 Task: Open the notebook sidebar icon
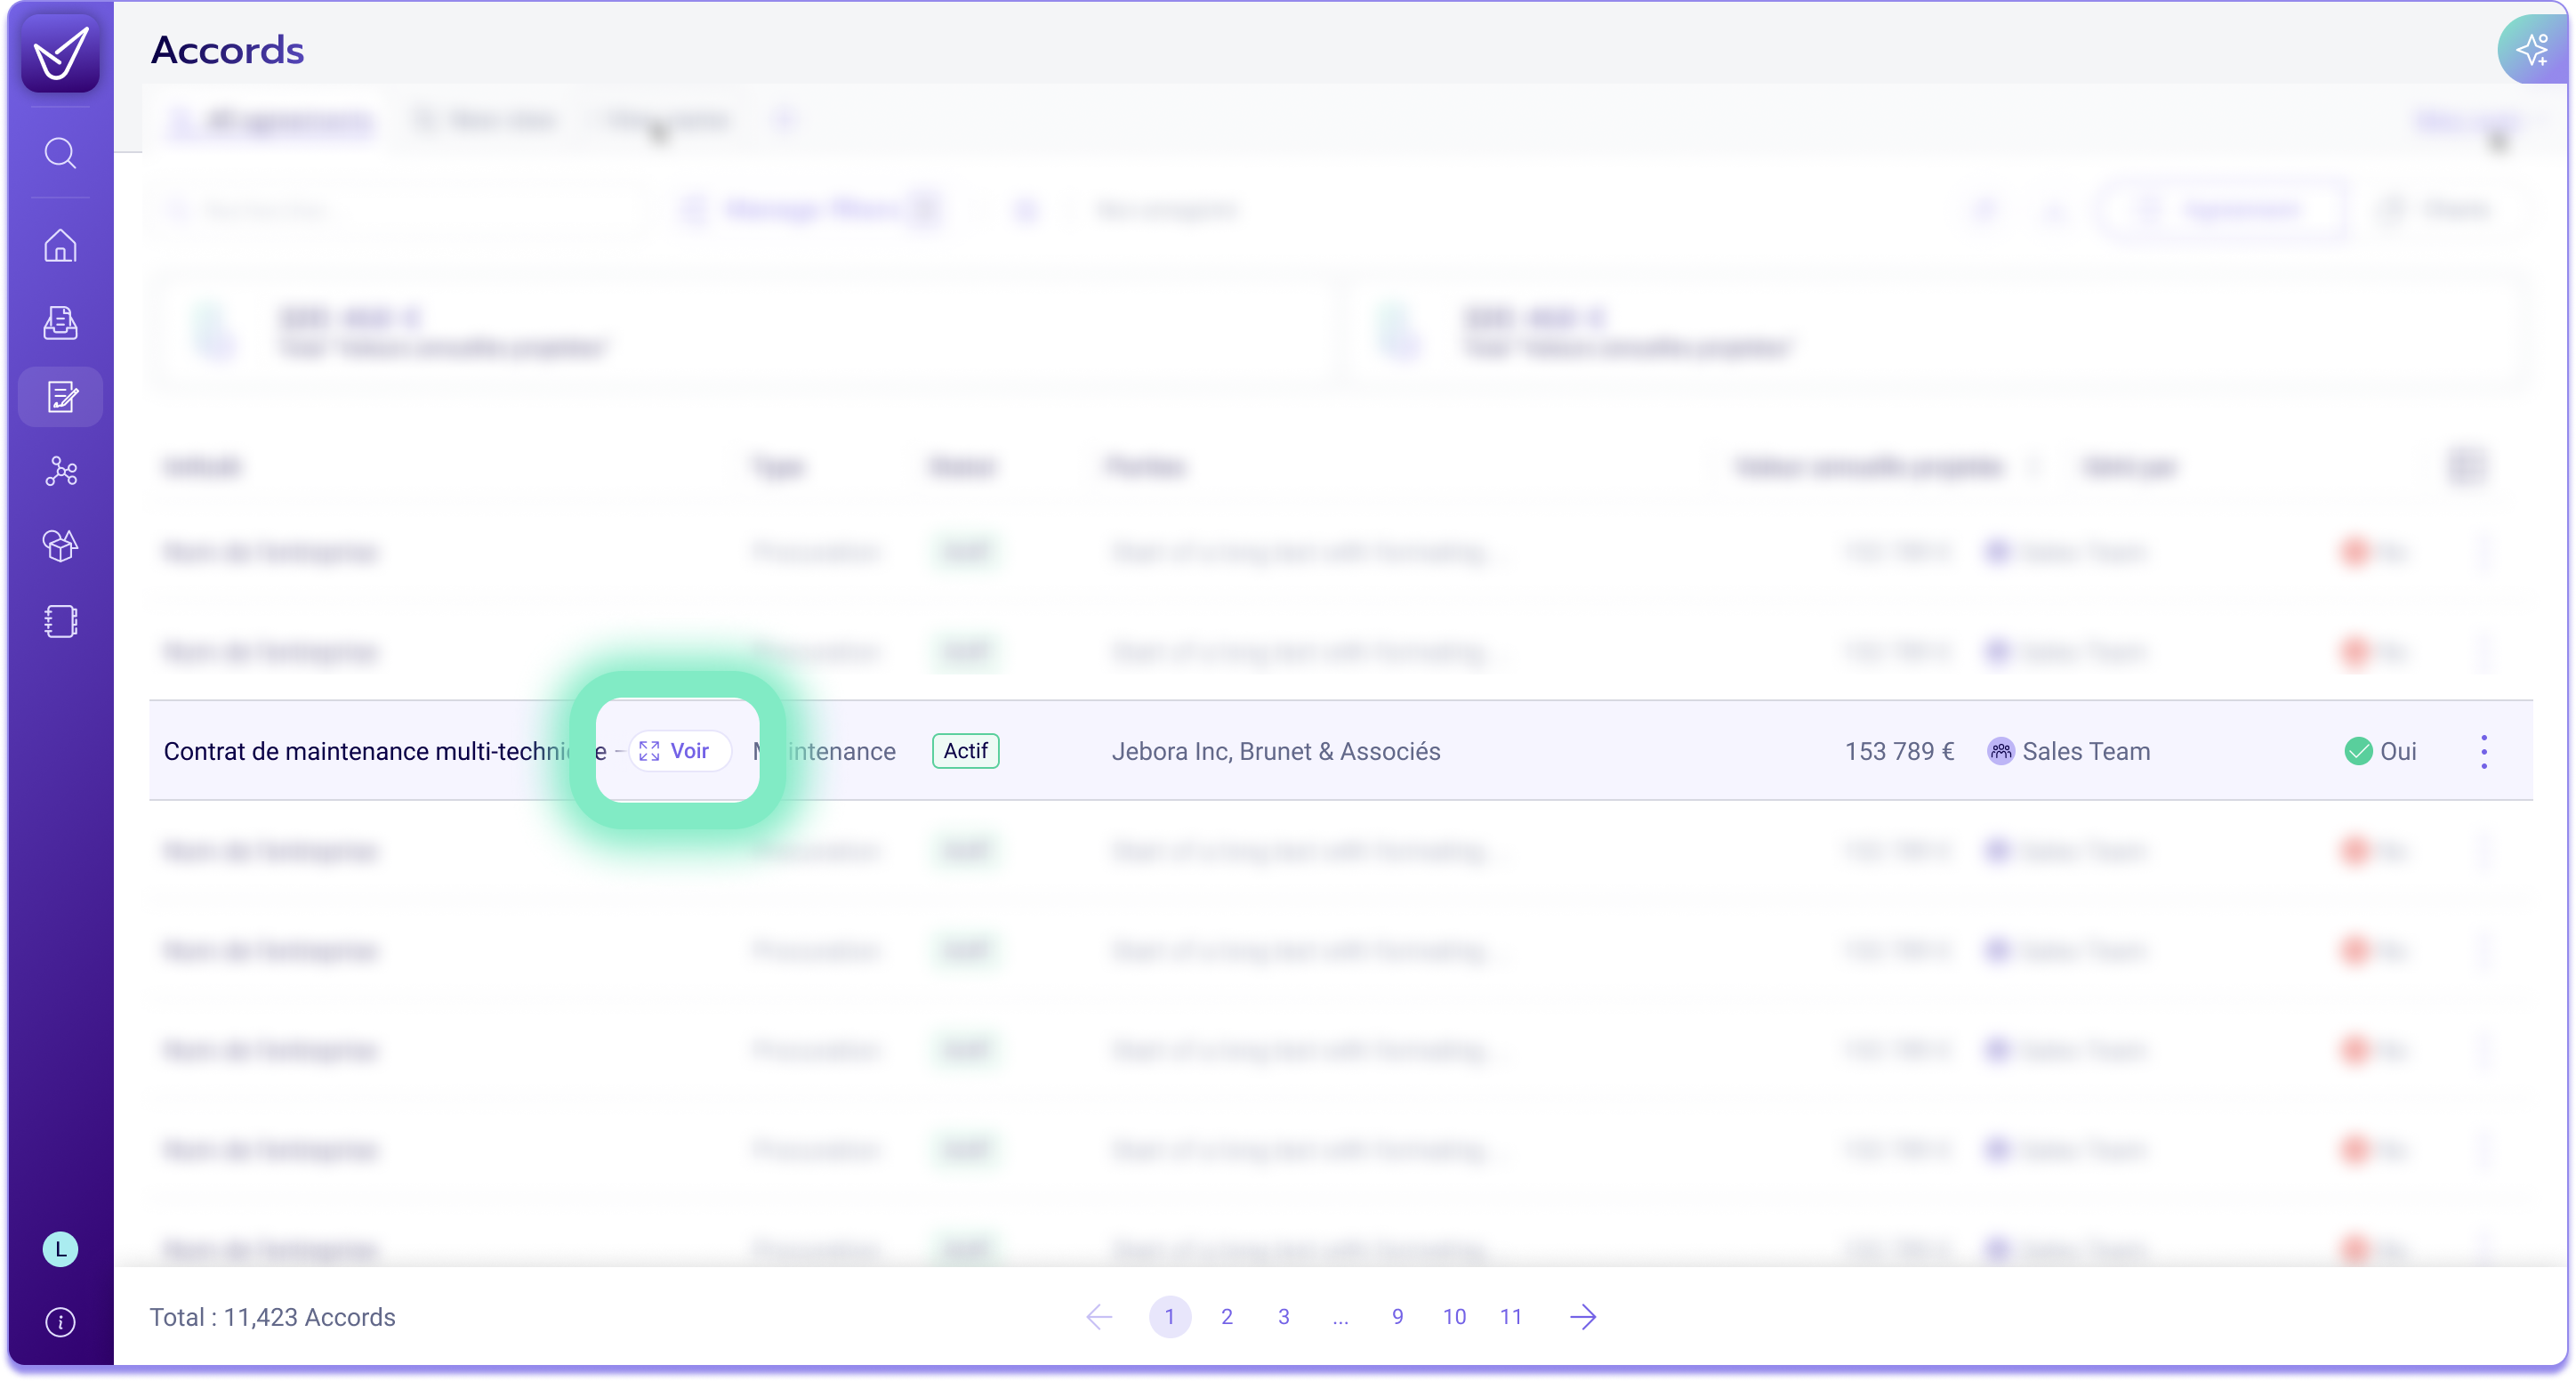pos(60,621)
